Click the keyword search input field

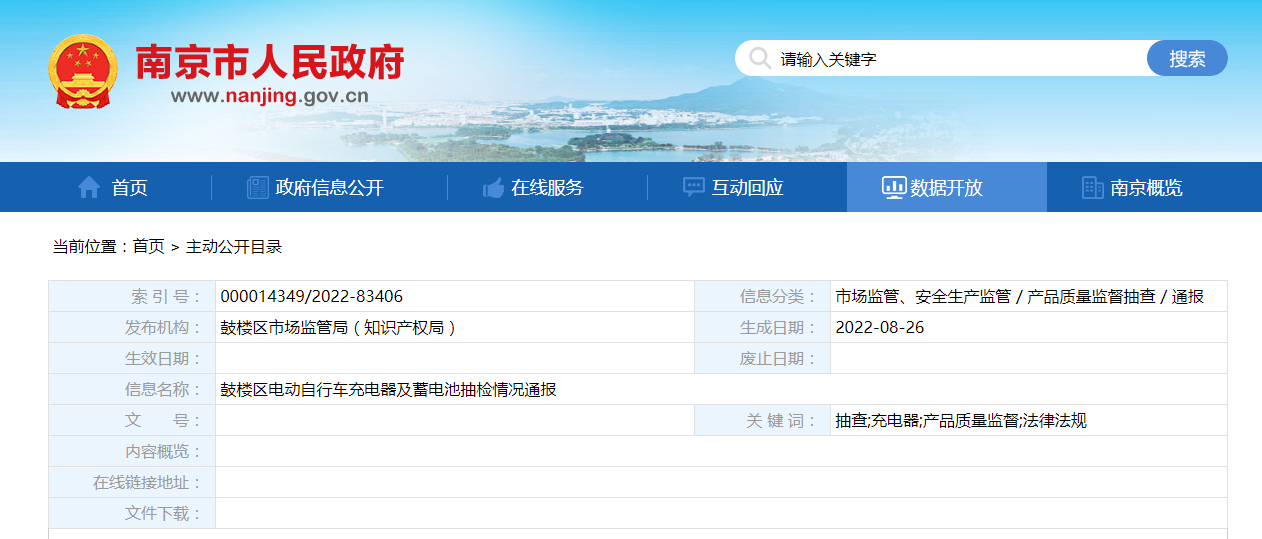click(x=950, y=59)
